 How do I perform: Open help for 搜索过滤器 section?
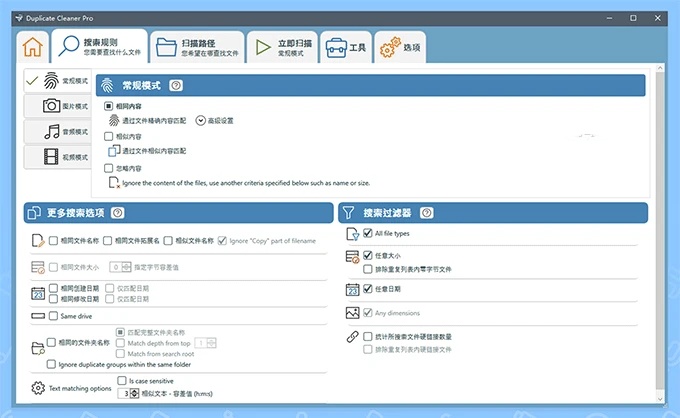(427, 213)
